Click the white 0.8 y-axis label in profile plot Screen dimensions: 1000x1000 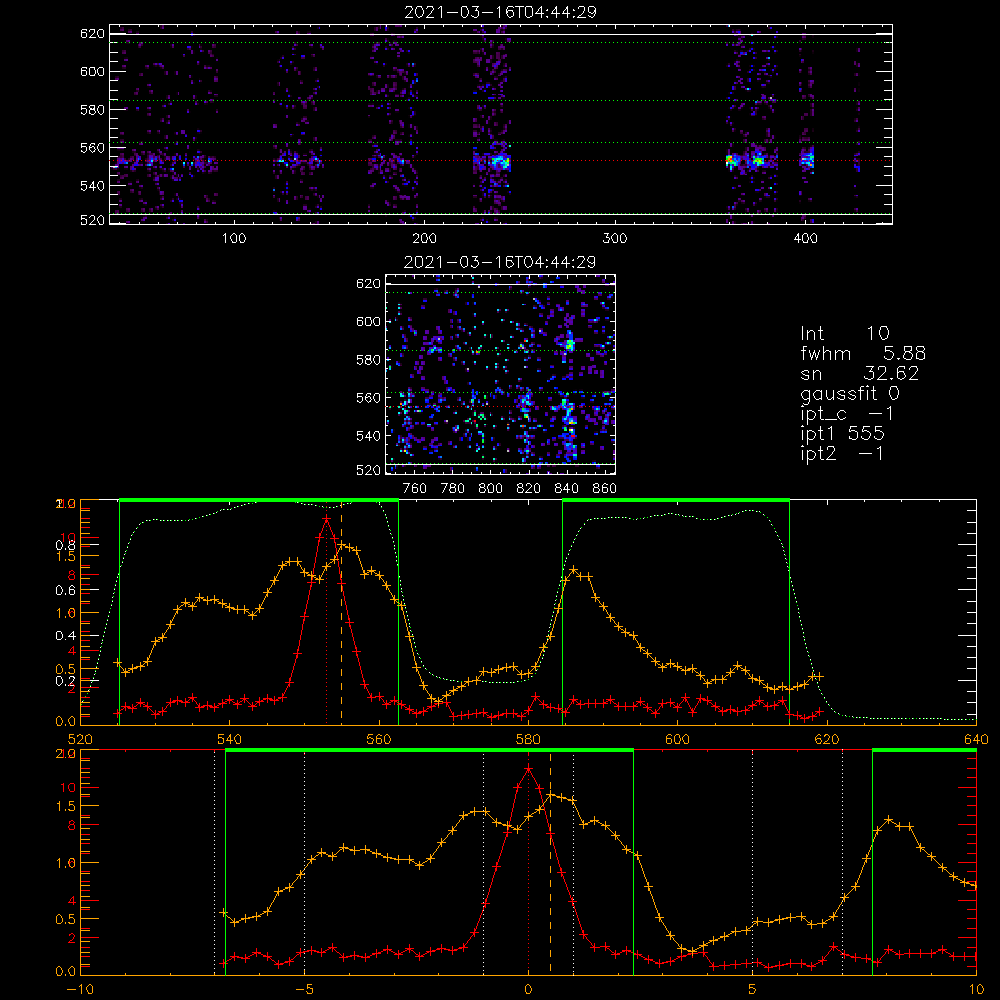tap(65, 545)
